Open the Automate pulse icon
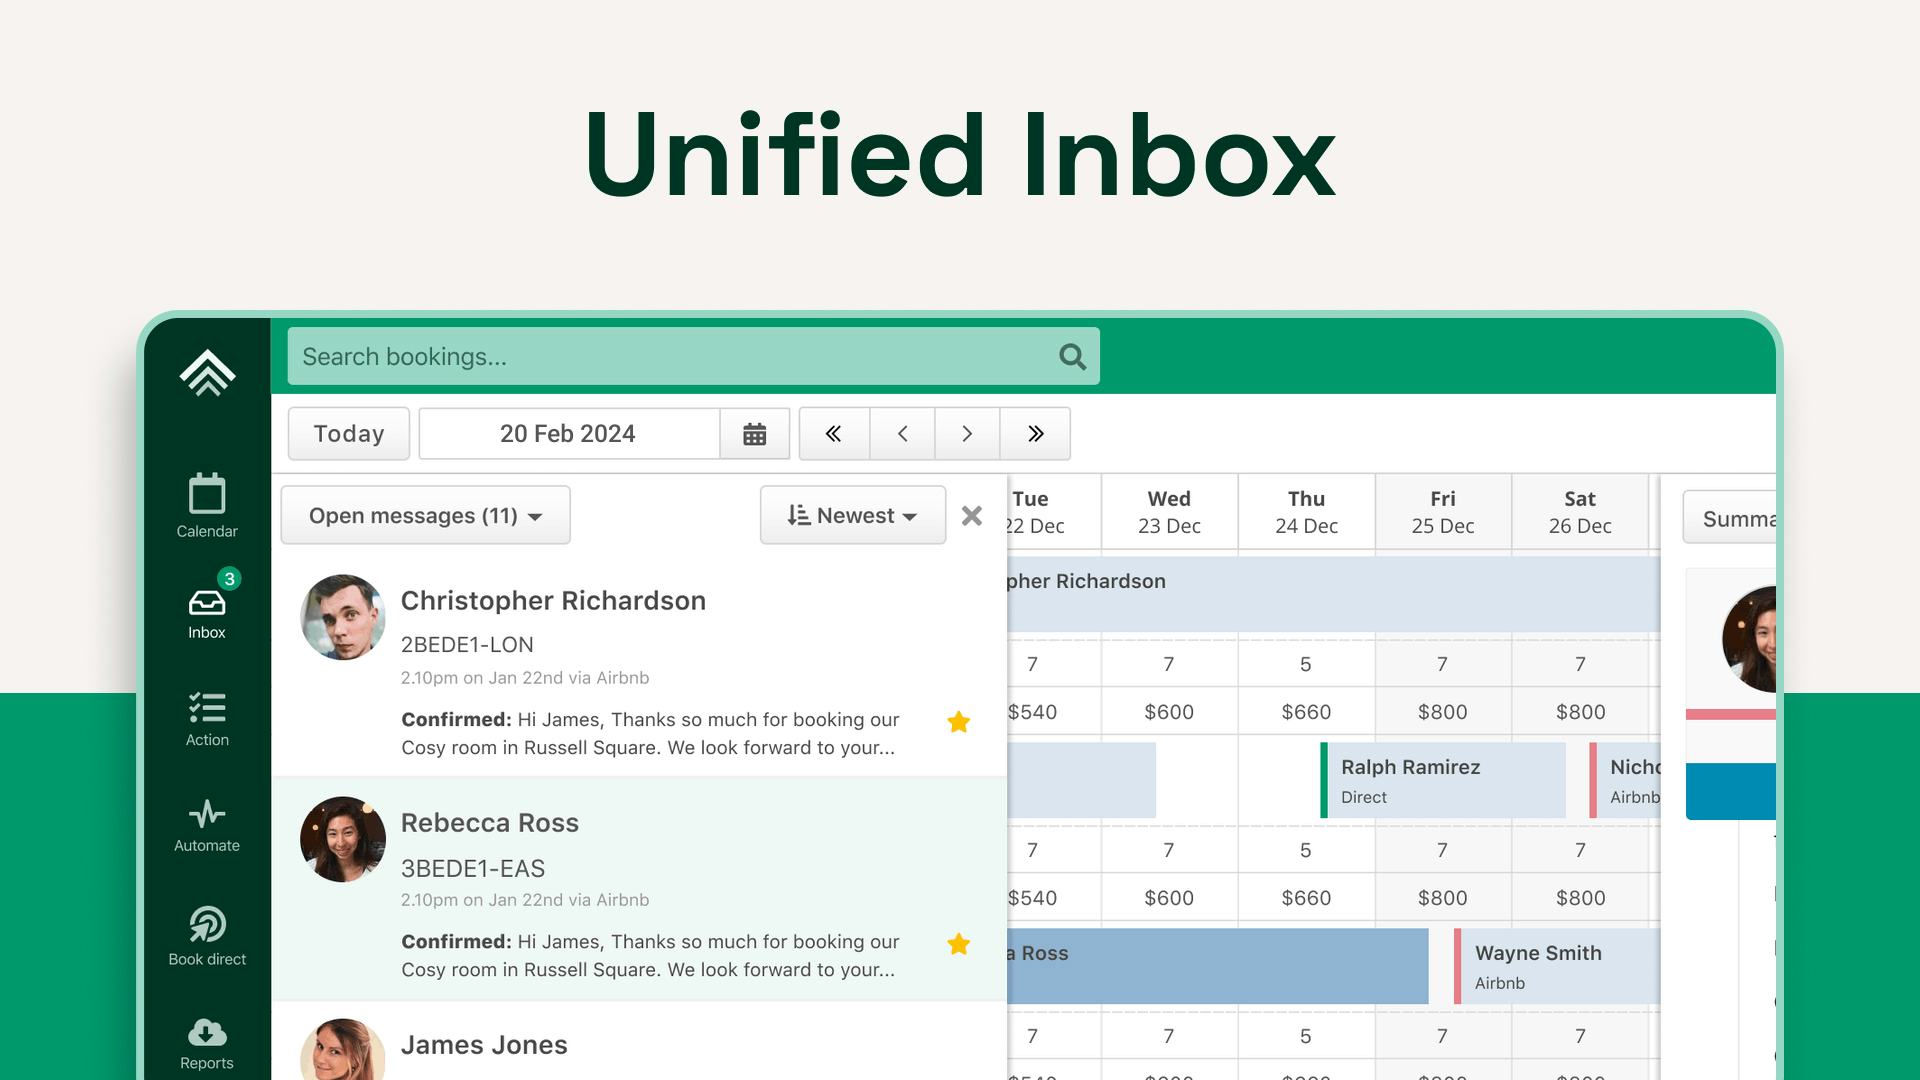This screenshot has width=1920, height=1080. coord(207,814)
